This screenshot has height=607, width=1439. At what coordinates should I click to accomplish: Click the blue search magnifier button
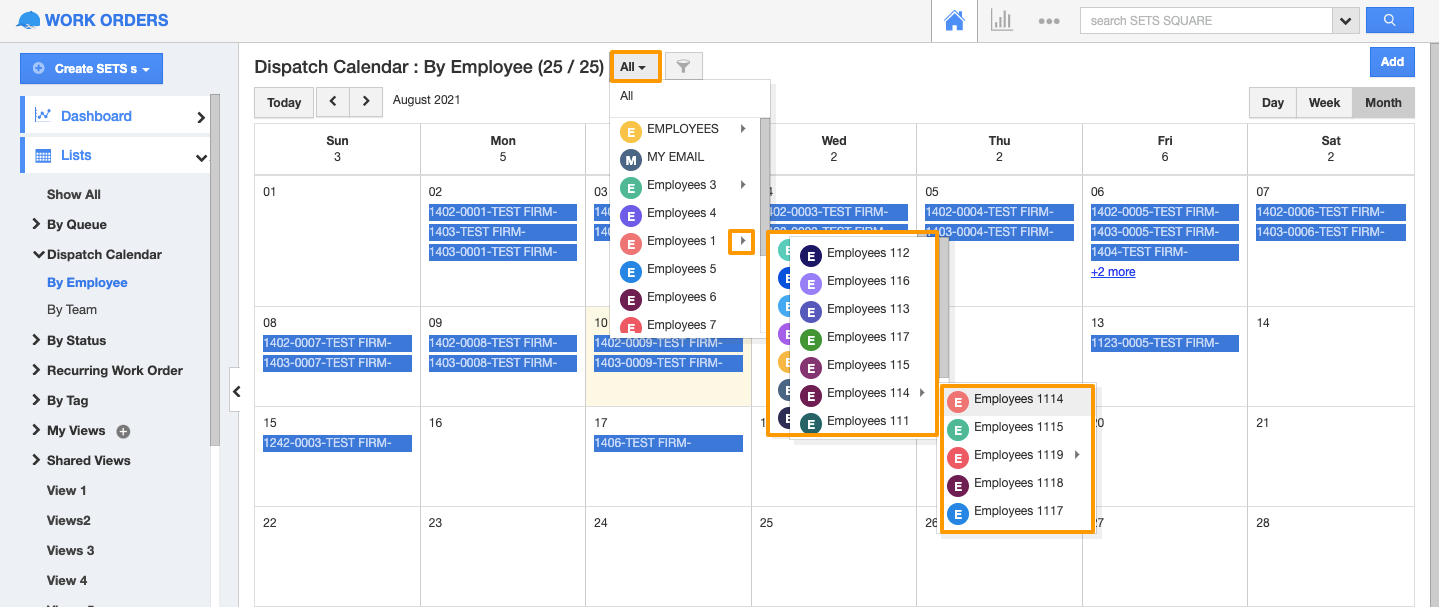1389,20
